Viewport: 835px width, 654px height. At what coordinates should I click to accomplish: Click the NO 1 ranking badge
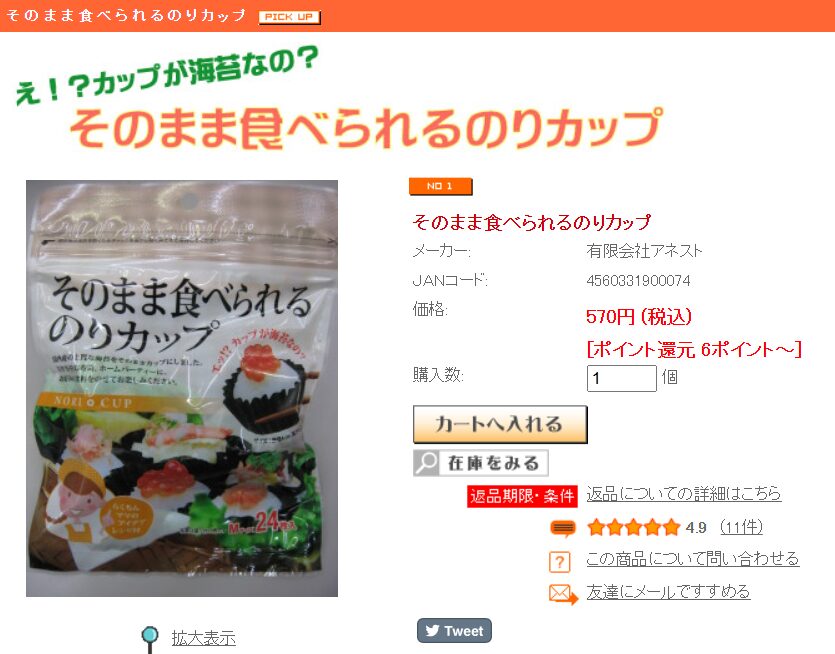coord(440,186)
